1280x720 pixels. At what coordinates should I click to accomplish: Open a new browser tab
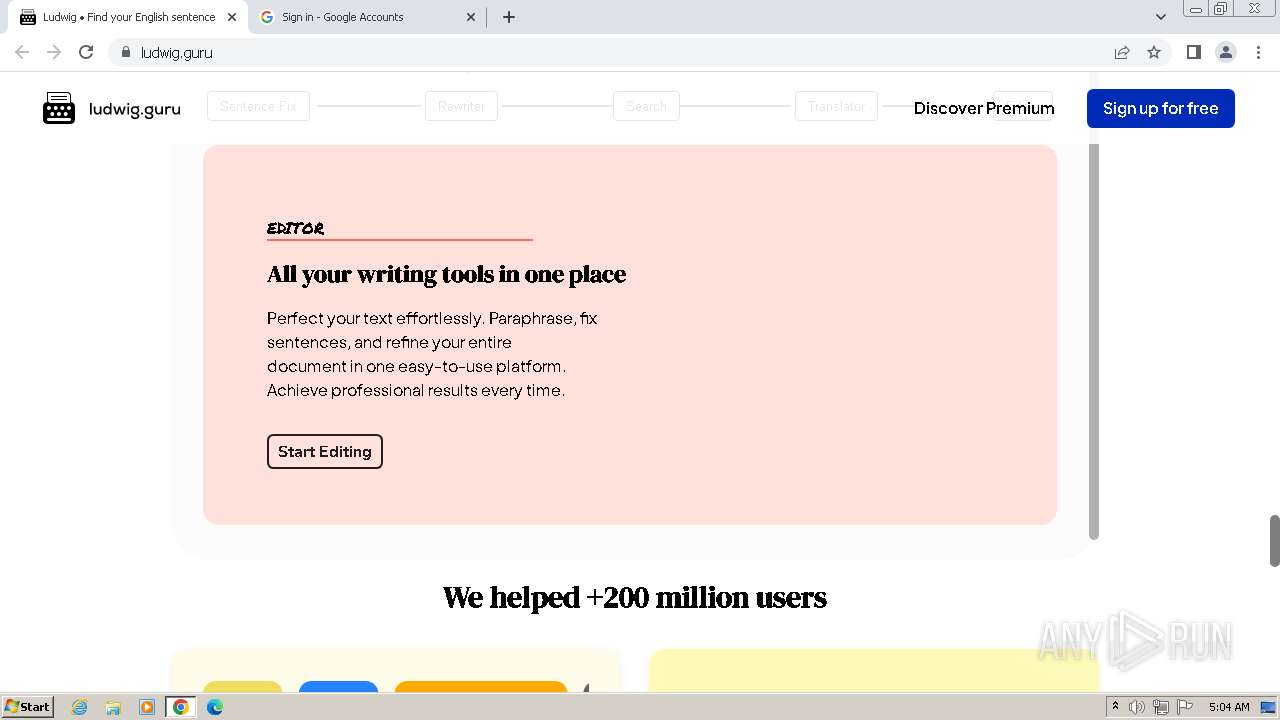click(x=509, y=17)
